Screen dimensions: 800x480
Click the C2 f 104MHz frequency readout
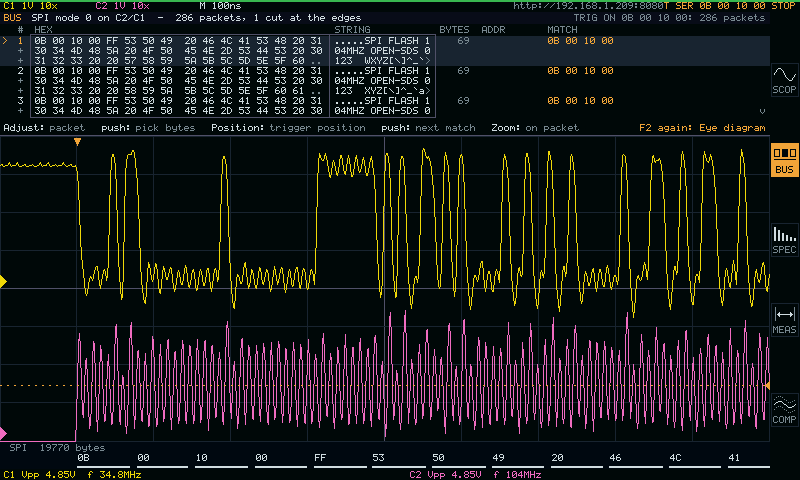point(517,474)
